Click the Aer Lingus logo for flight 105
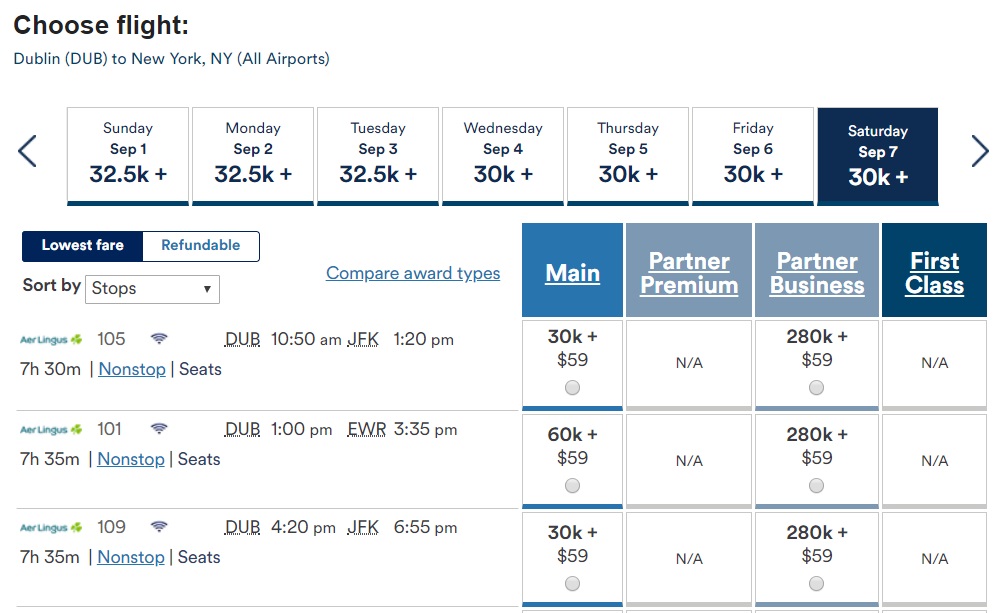 (51, 340)
